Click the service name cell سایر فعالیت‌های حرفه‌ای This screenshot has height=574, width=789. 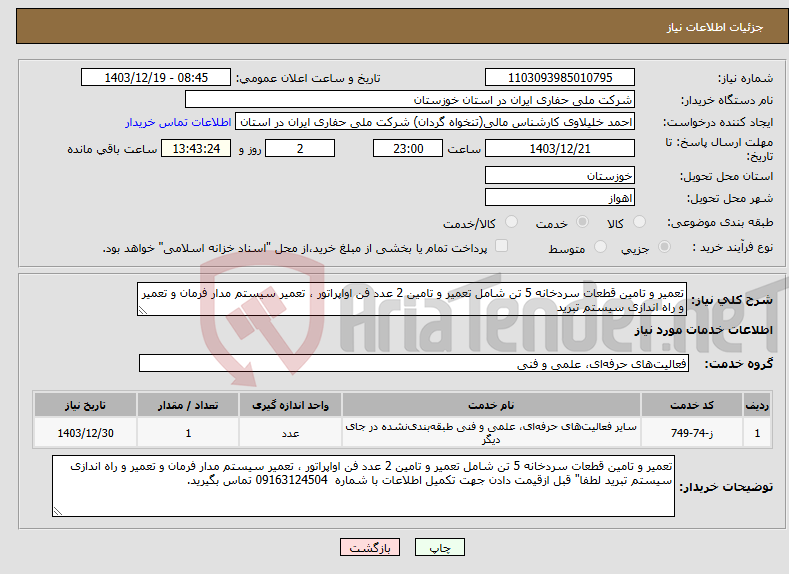pyautogui.click(x=491, y=433)
